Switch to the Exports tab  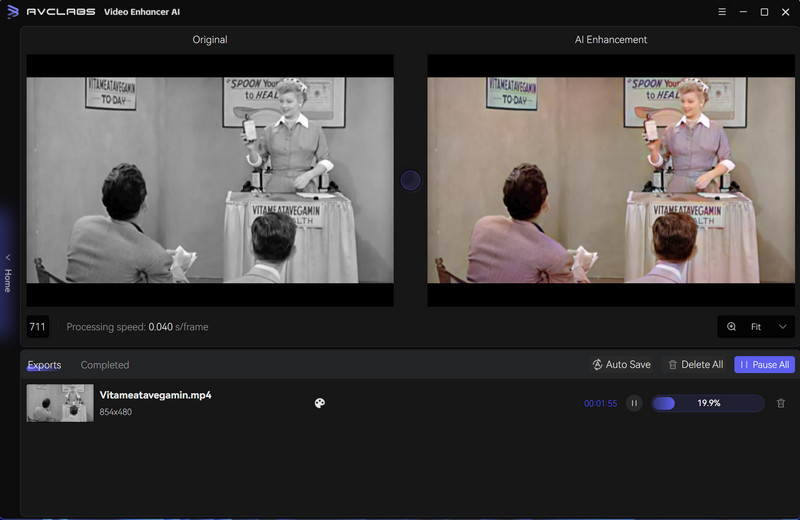[x=44, y=365]
